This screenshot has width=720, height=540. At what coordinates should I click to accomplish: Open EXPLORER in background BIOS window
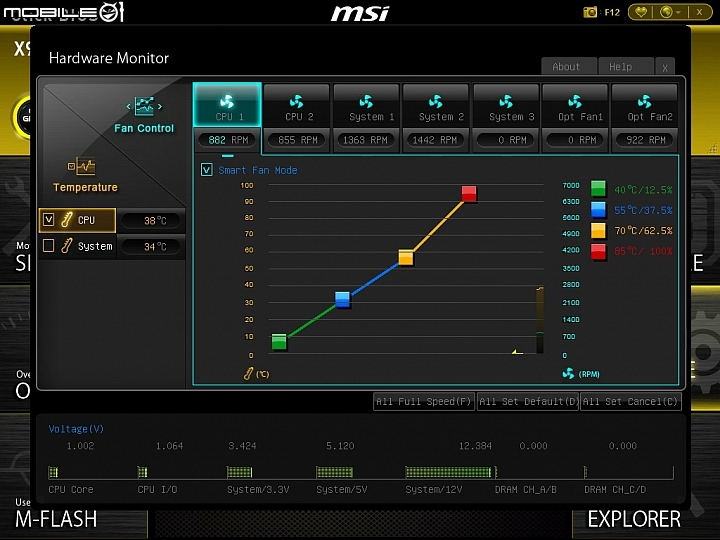point(634,519)
